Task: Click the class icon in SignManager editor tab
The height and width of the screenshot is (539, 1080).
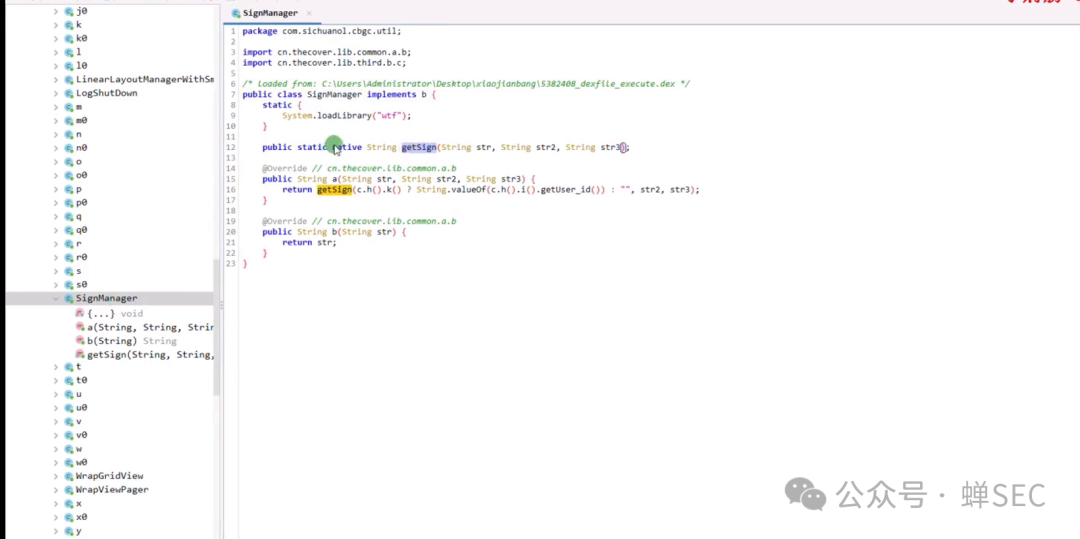Action: 236,13
